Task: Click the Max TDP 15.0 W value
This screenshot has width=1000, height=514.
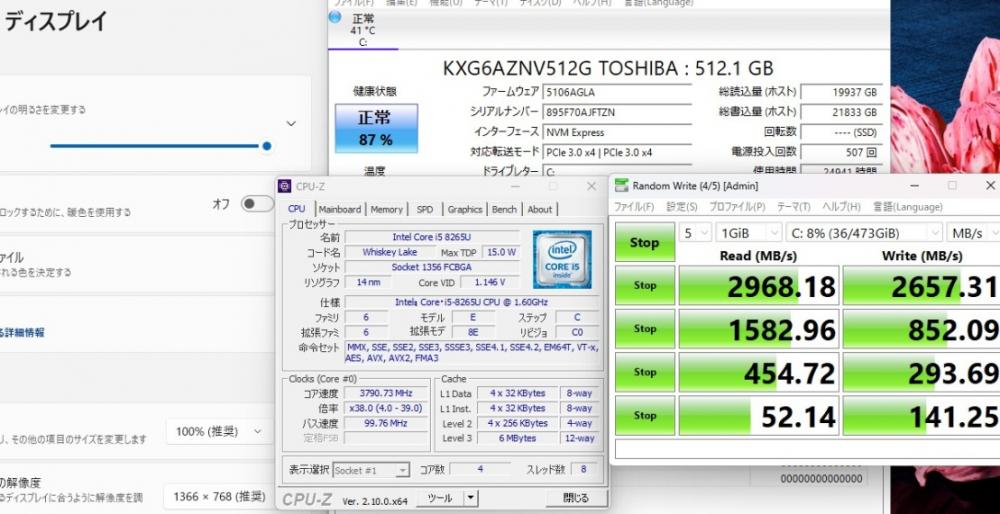Action: click(x=500, y=253)
